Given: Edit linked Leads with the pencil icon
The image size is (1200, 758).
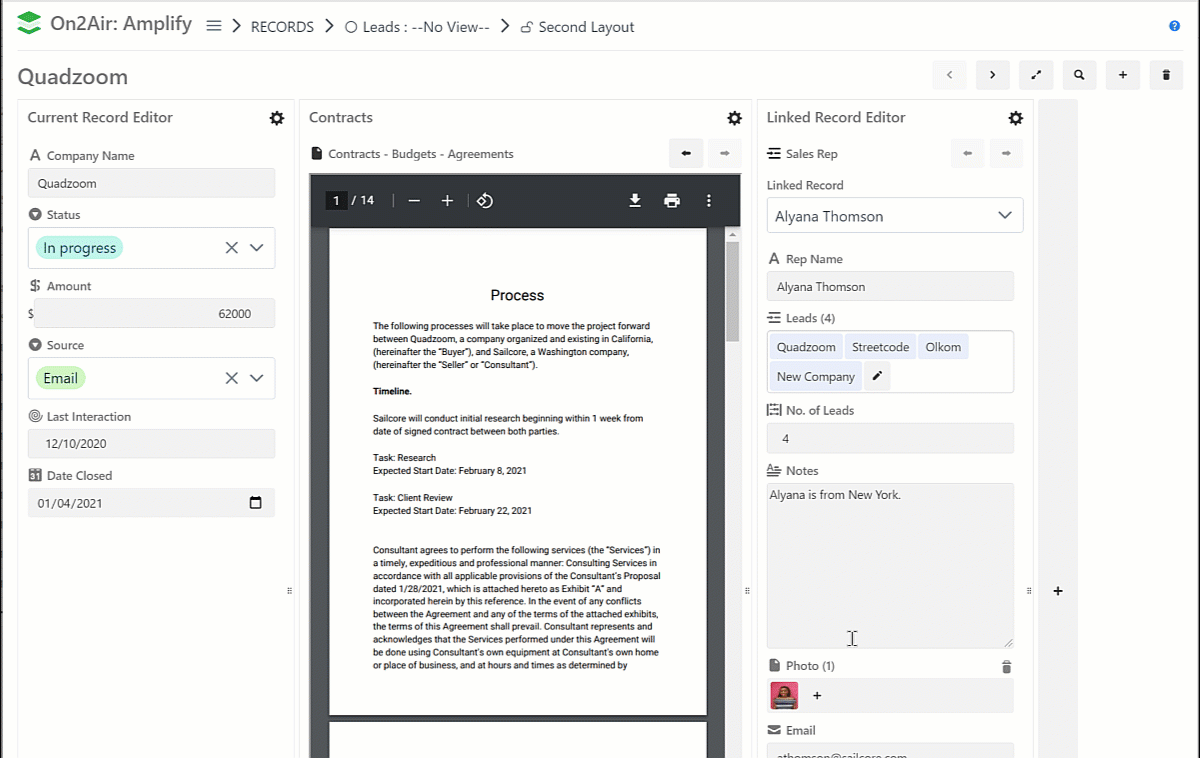Looking at the screenshot, I should pos(877,376).
